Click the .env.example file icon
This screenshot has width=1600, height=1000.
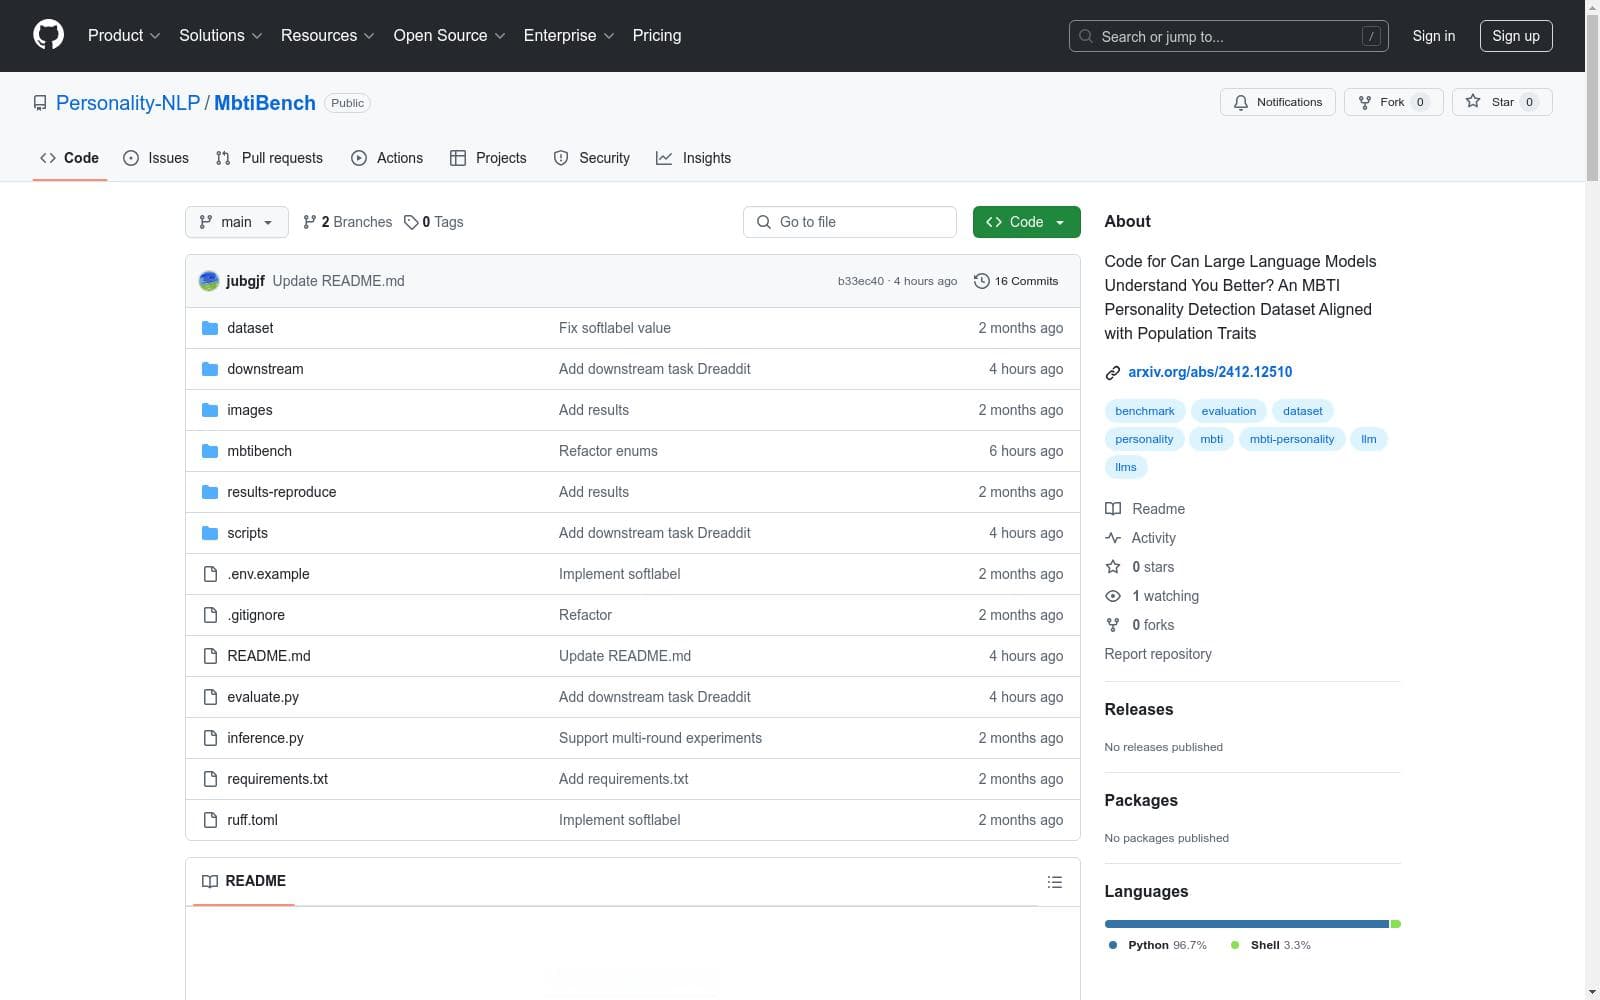[x=210, y=574]
